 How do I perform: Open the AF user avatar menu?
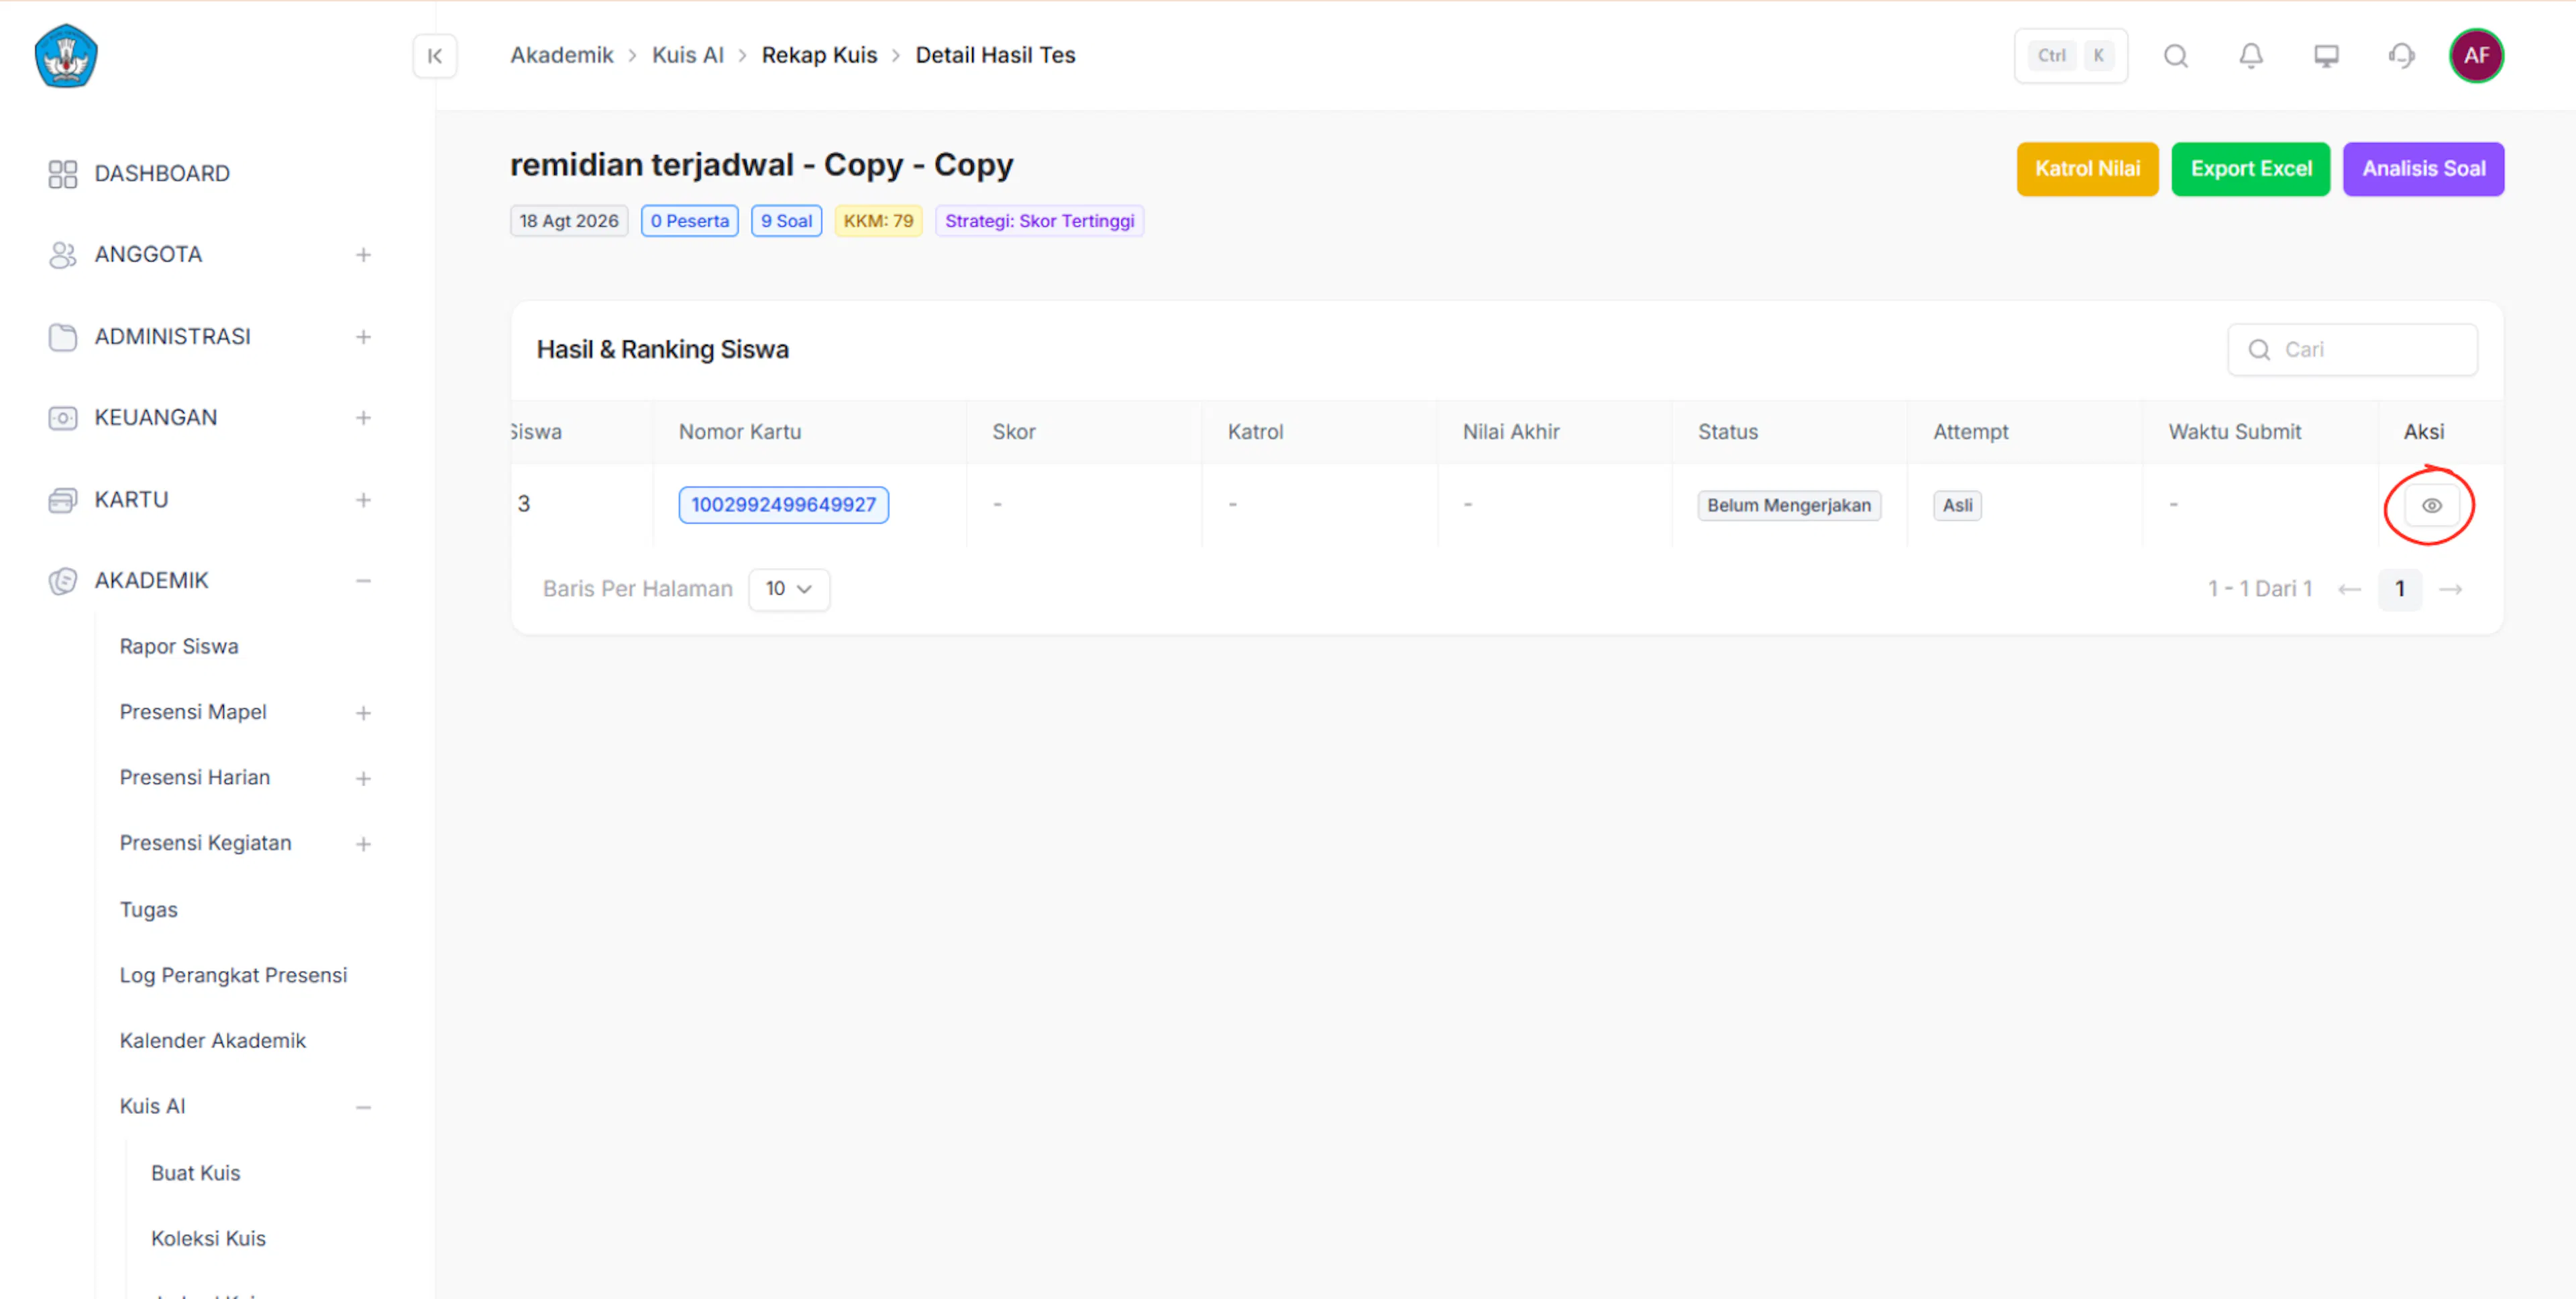(x=2476, y=56)
